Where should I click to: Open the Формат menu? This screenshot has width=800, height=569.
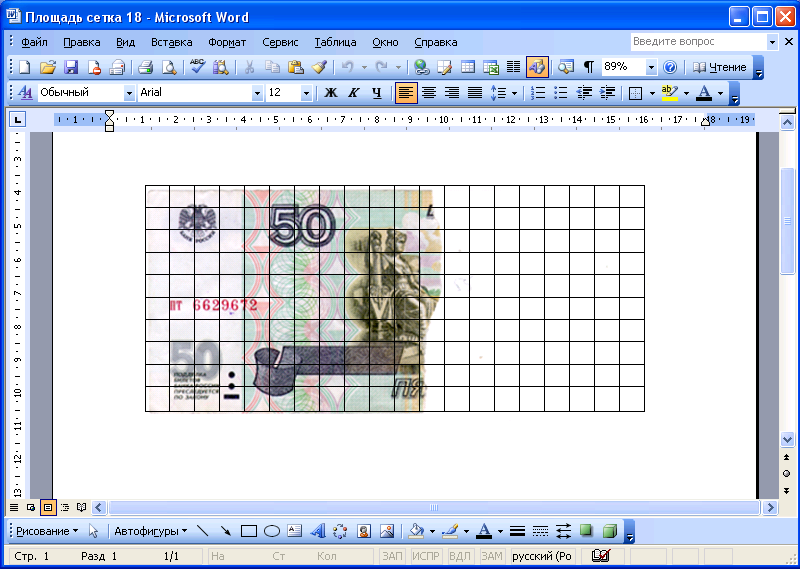(x=227, y=42)
